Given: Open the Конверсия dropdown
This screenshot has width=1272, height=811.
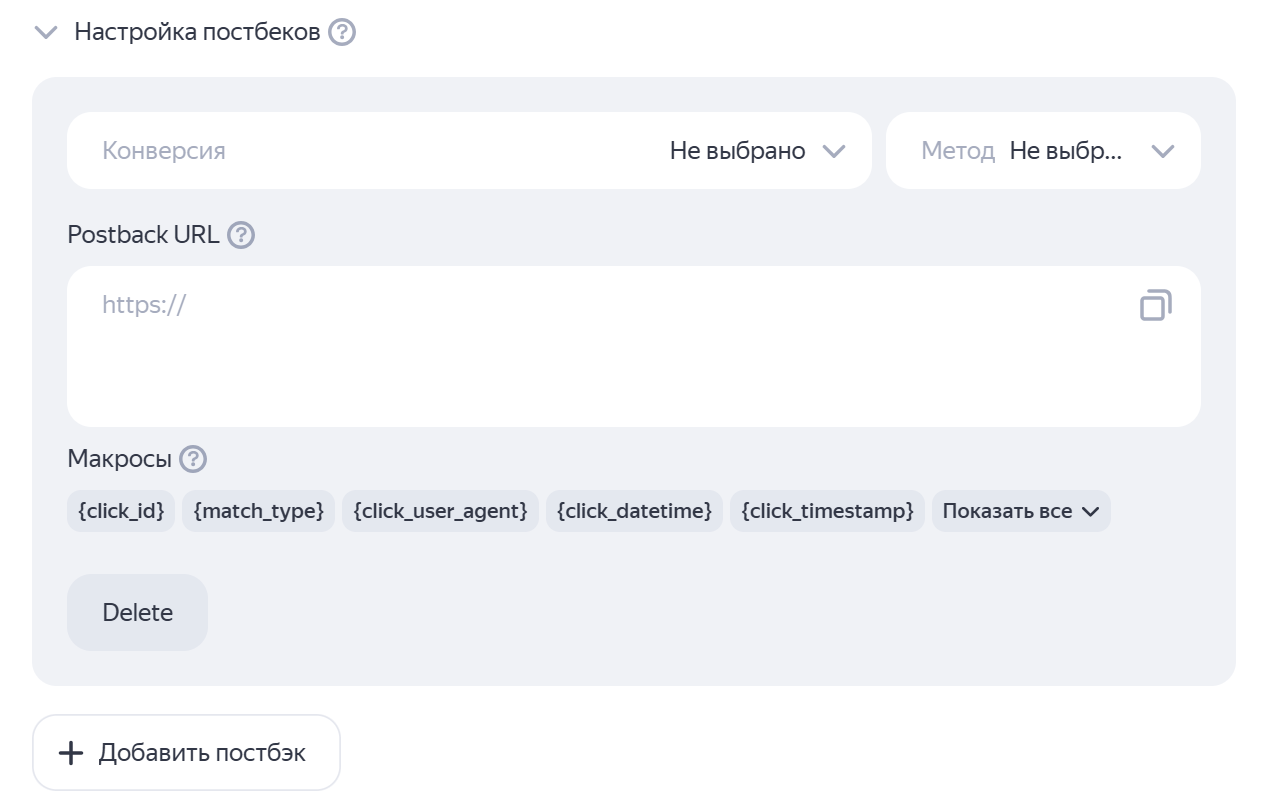Looking at the screenshot, I should pos(468,151).
